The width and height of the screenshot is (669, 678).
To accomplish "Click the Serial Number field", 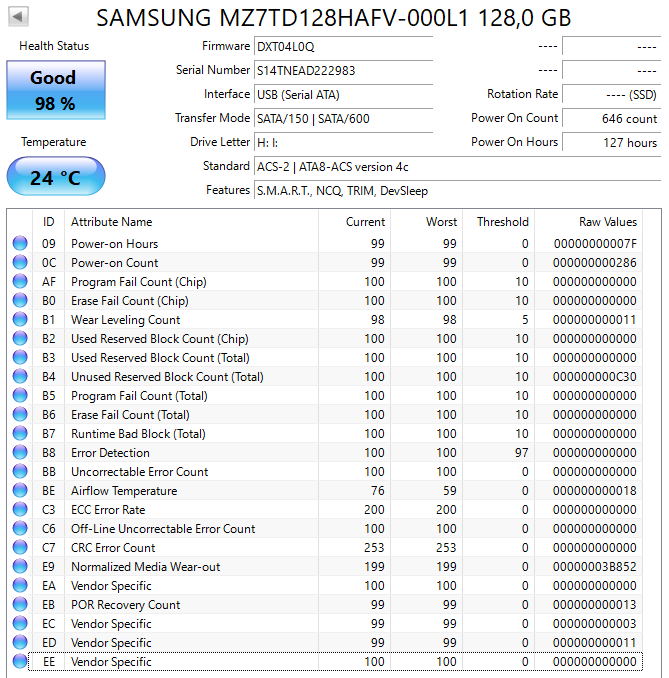I will pos(343,71).
